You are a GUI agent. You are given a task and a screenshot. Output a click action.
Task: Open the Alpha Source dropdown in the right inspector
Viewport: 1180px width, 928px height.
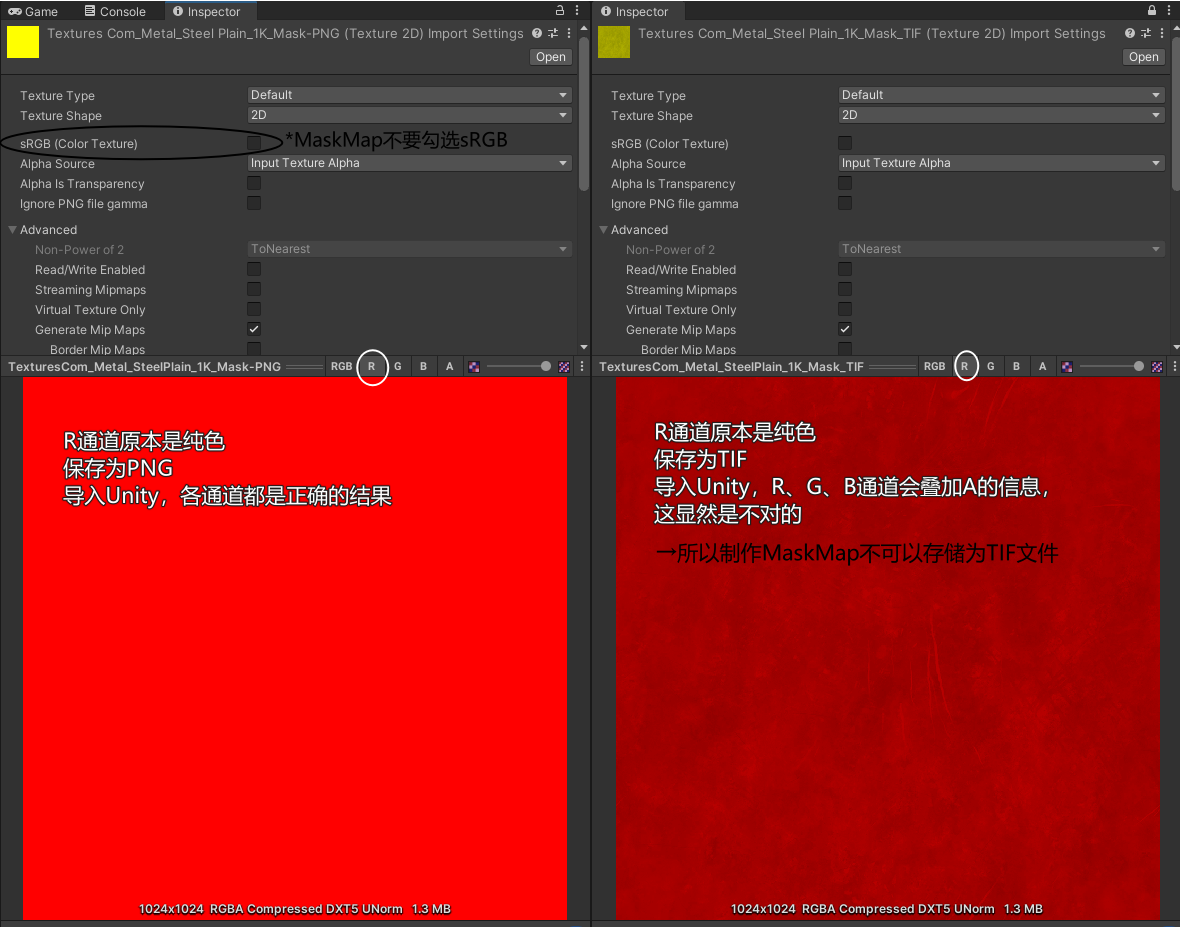tap(1001, 162)
